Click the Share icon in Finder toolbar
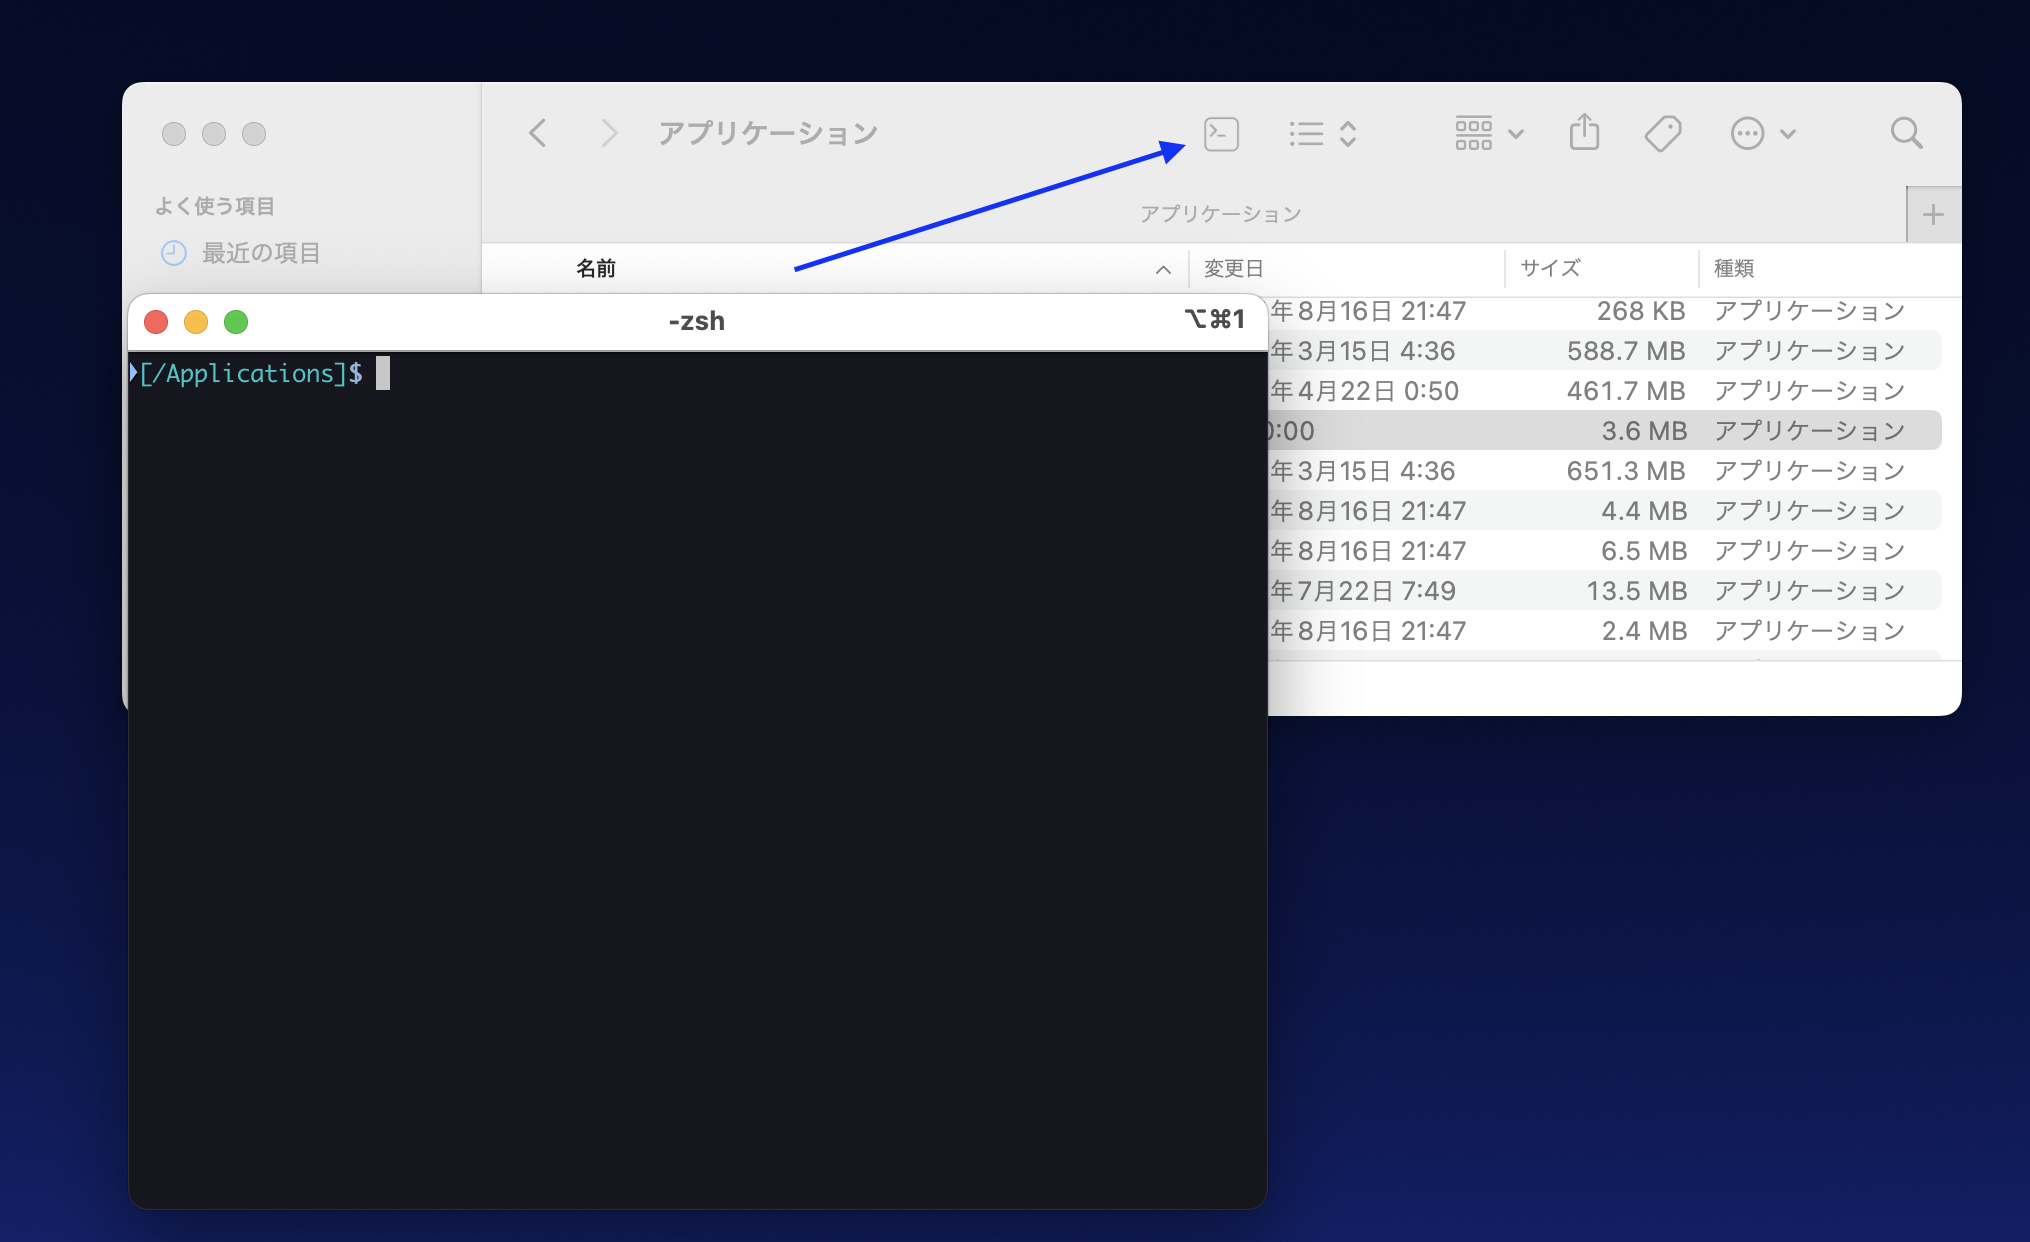Screen dimensions: 2030x1242 coord(1584,132)
